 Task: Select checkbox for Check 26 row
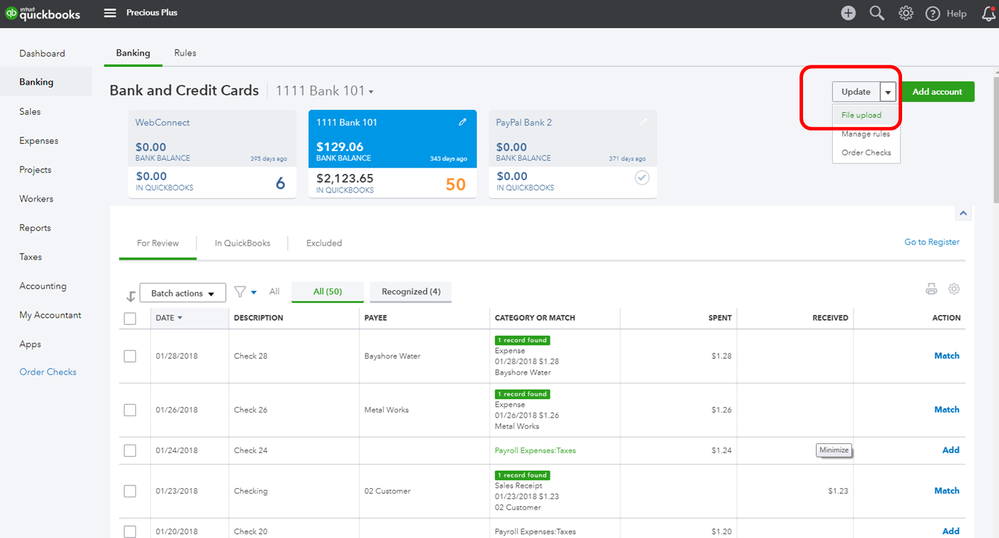(x=130, y=410)
